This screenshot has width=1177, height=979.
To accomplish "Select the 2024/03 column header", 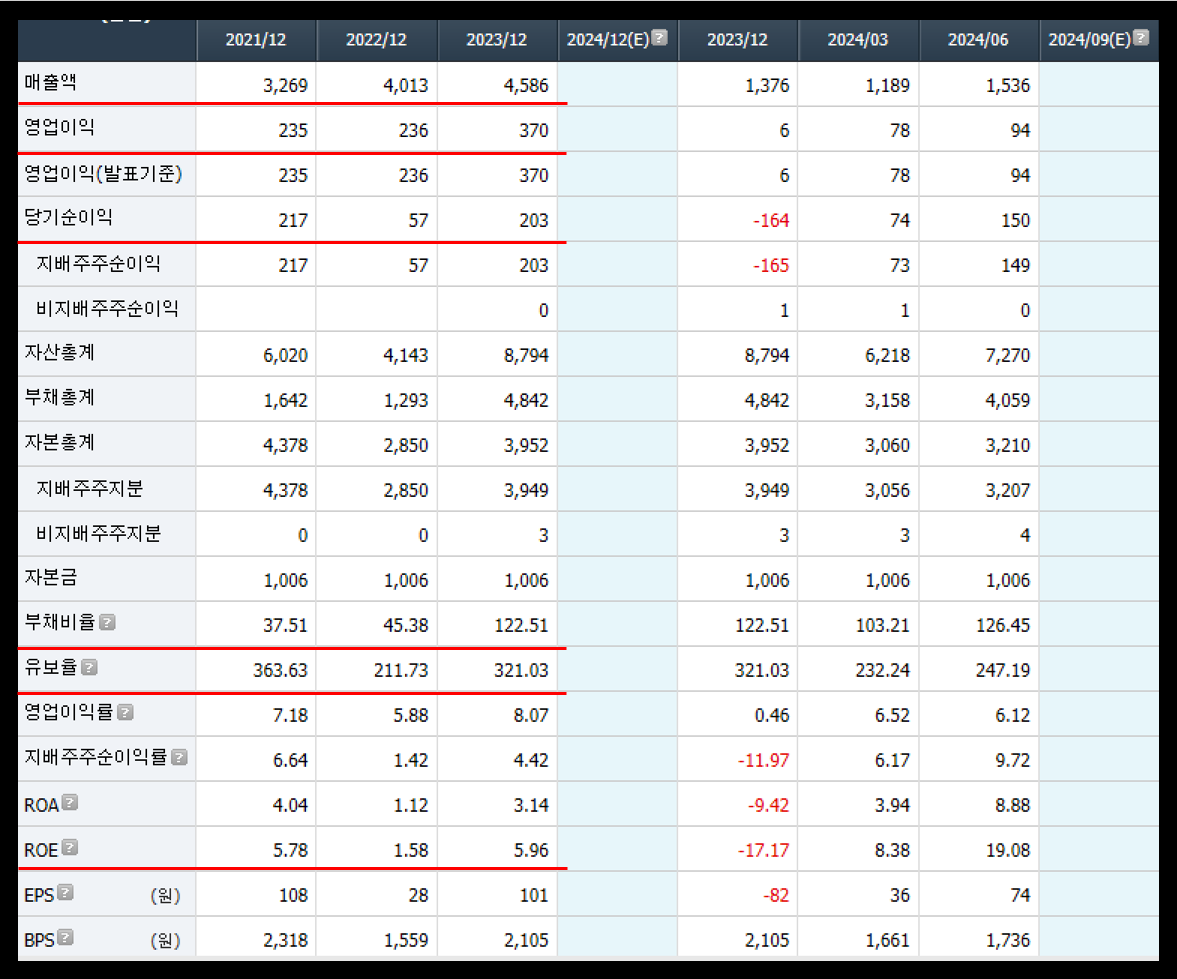I will pos(857,40).
